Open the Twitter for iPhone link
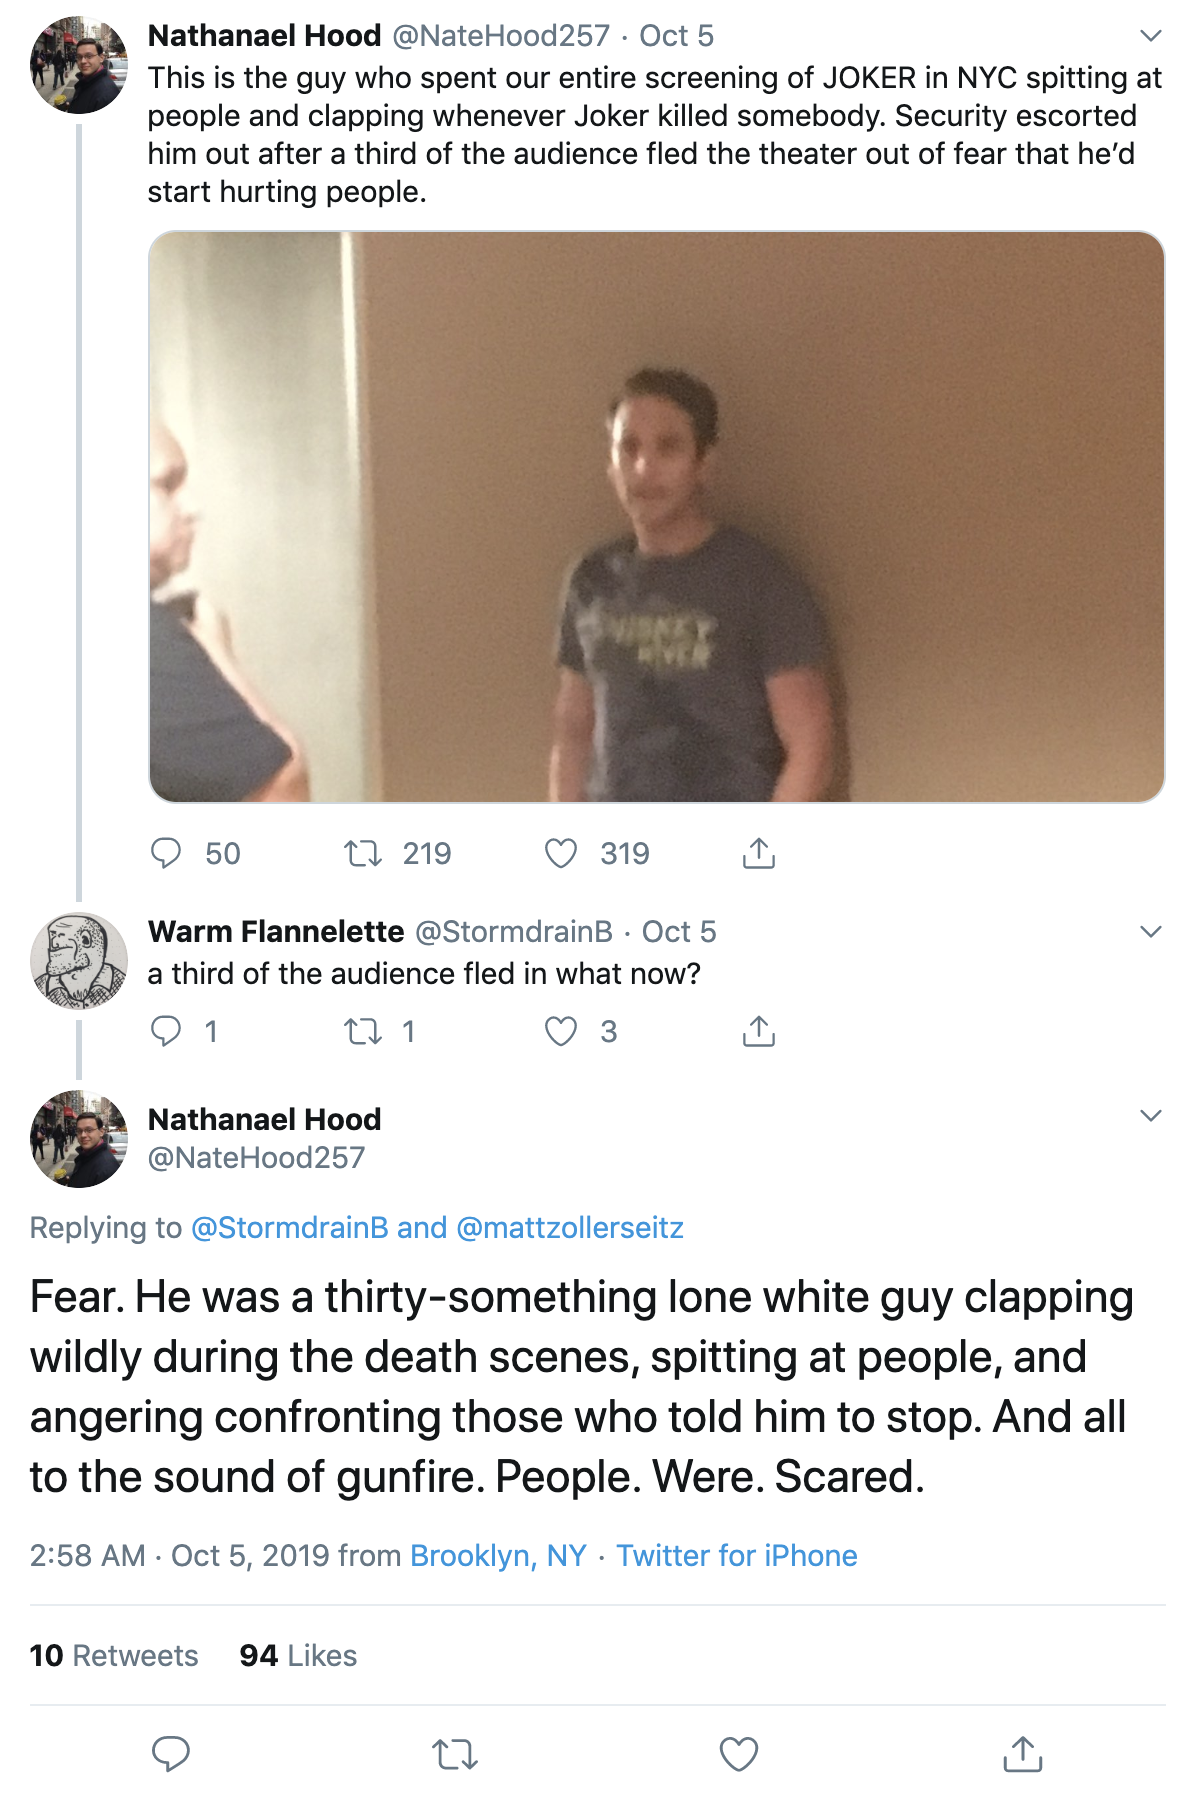1186x1802 pixels. (x=737, y=1555)
